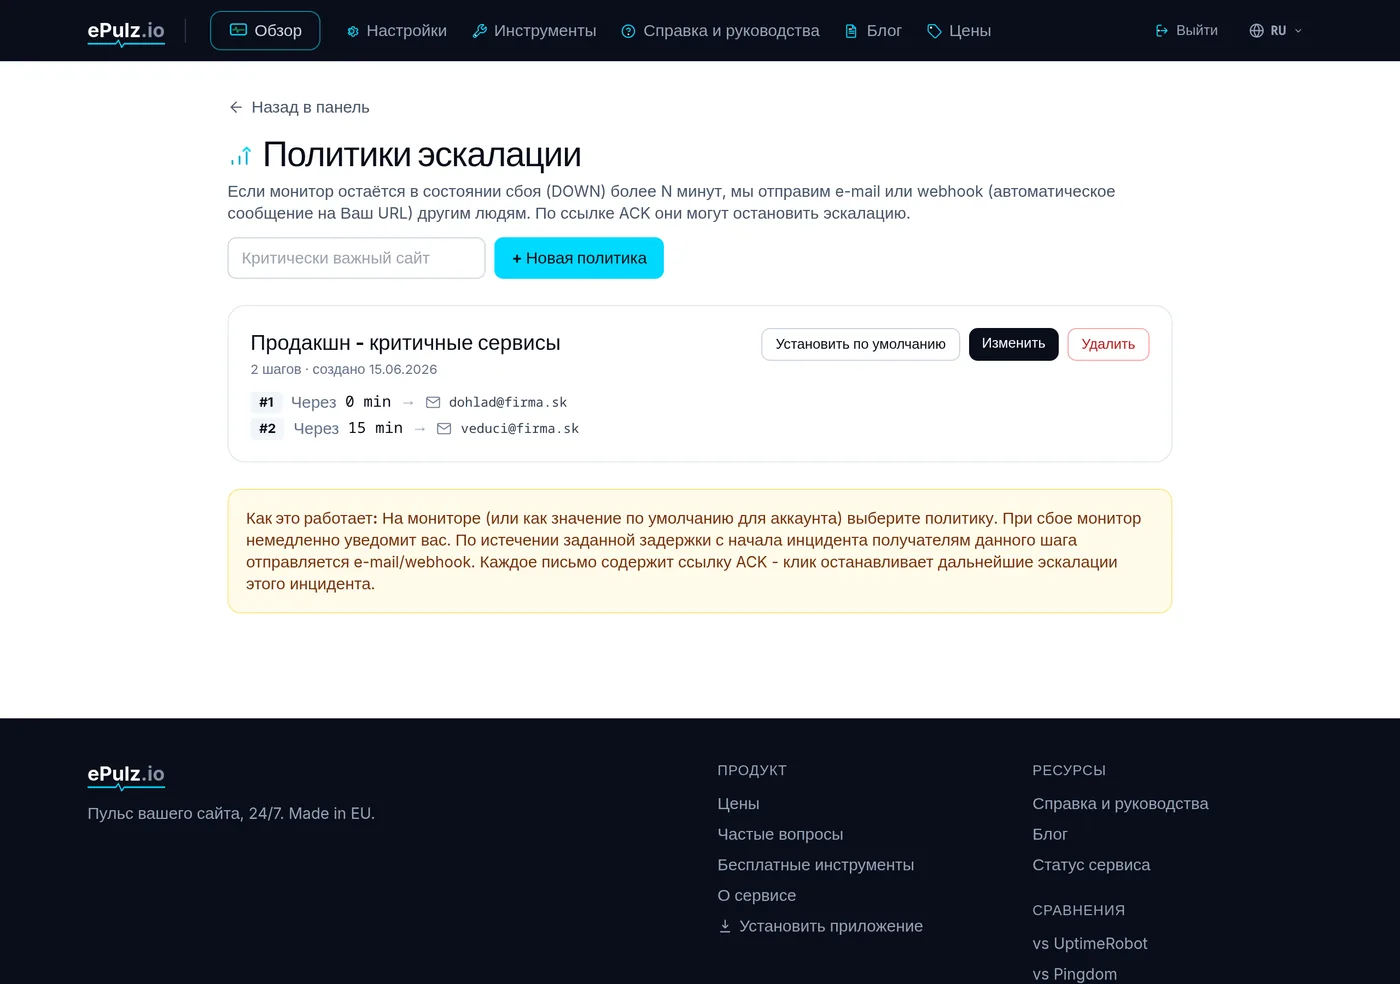Open vs Pingdom comparison link
Image resolution: width=1400 pixels, height=984 pixels.
1075,974
